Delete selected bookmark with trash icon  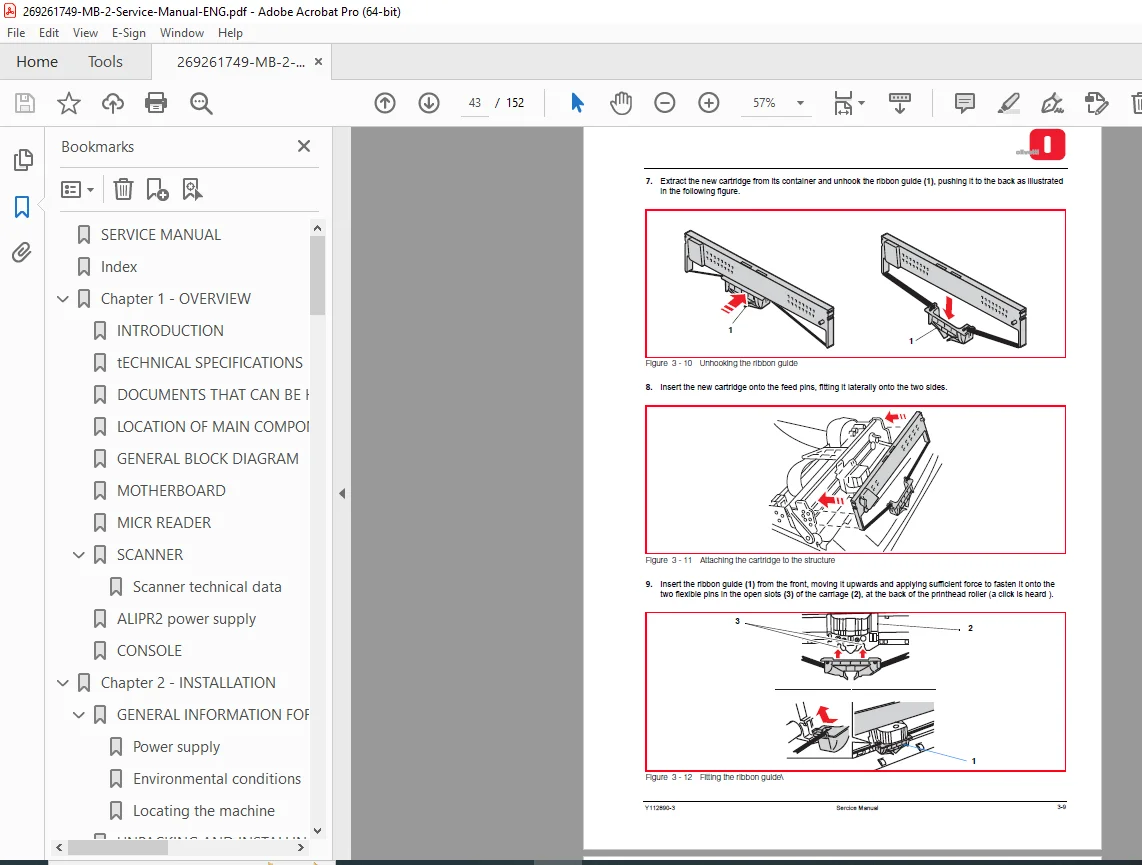click(x=123, y=189)
